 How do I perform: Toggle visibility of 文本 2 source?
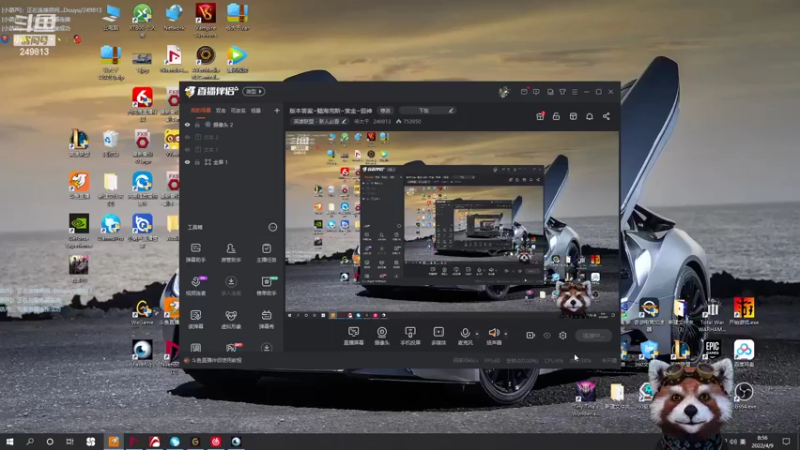click(x=187, y=137)
